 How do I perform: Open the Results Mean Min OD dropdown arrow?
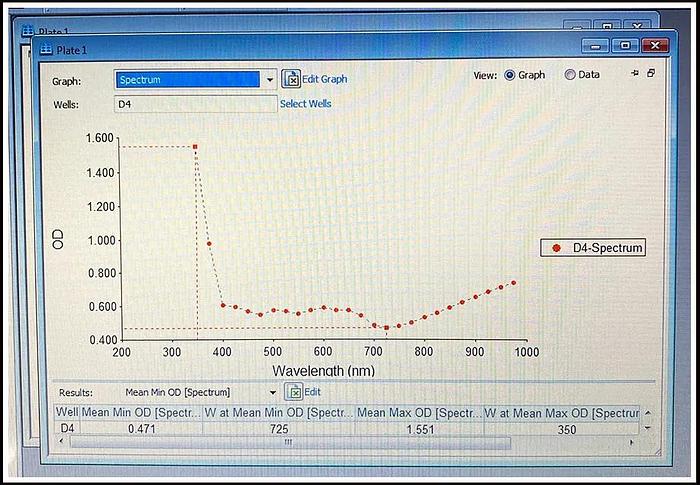click(272, 393)
